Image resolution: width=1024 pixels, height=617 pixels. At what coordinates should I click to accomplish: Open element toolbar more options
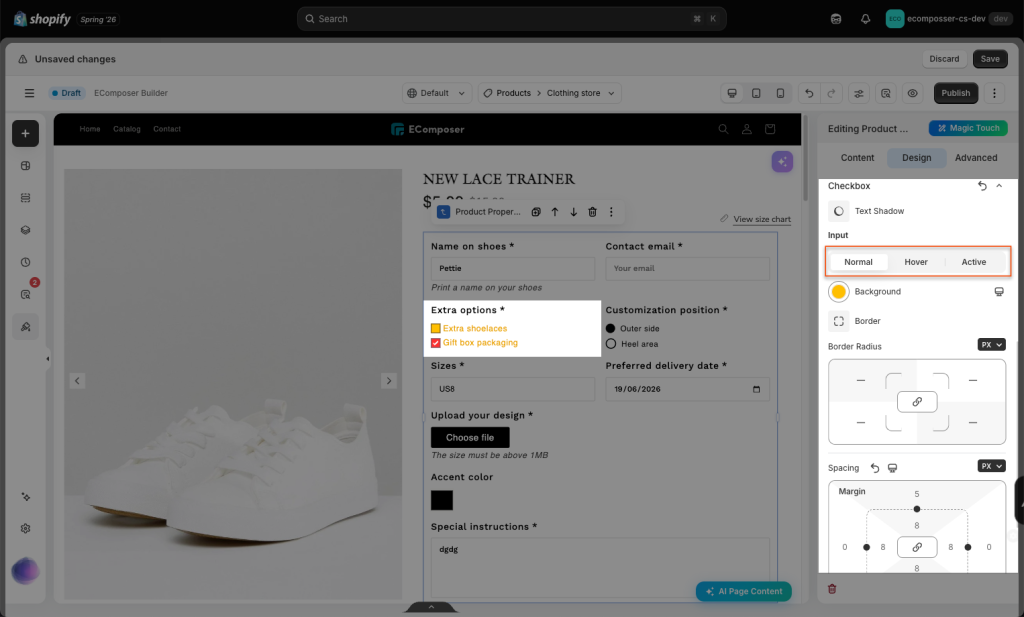611,212
